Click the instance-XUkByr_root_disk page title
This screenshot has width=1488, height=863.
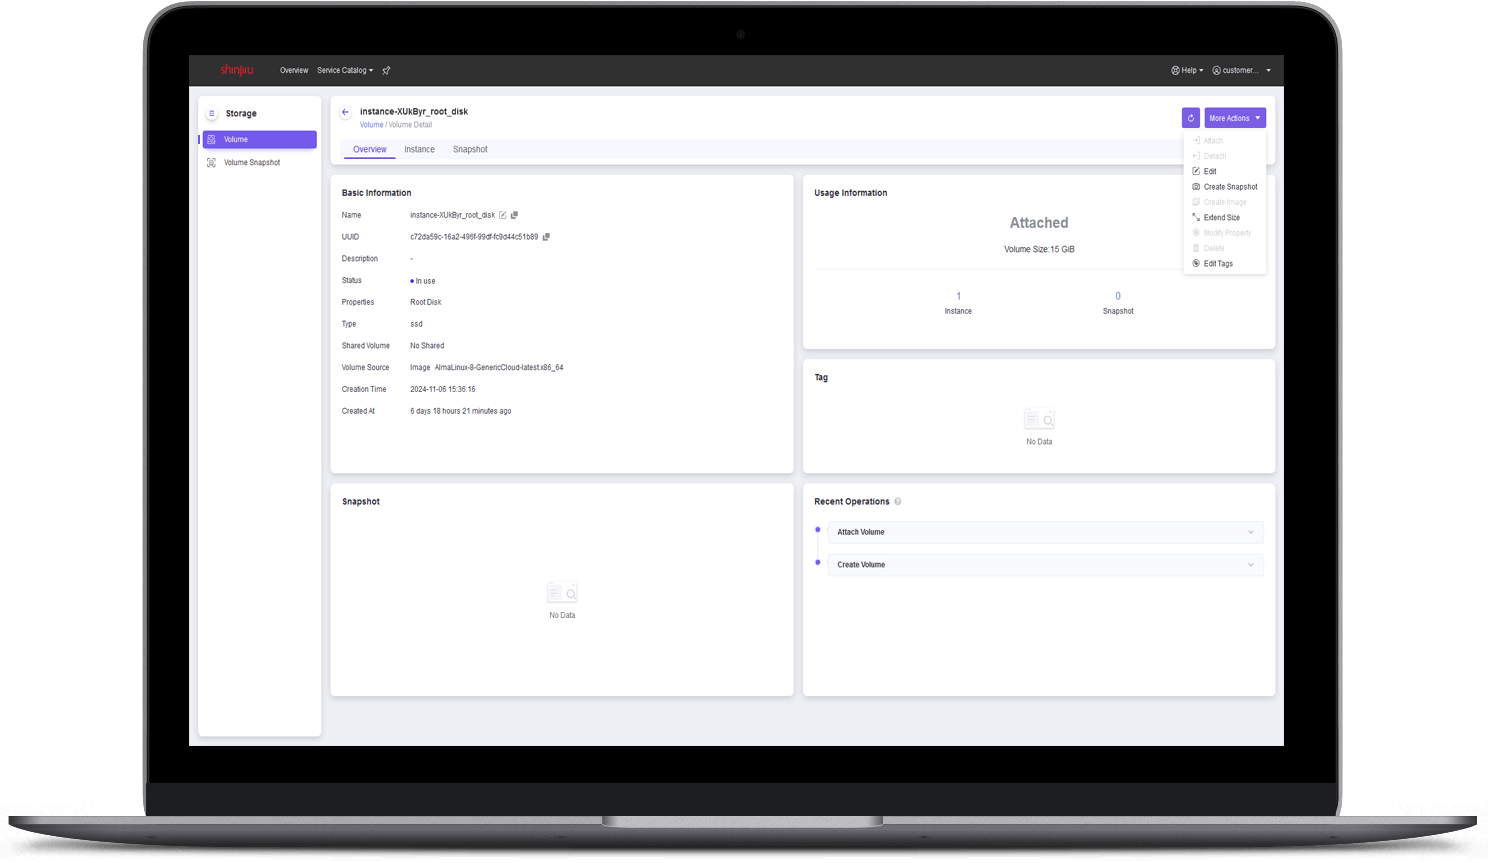pyautogui.click(x=414, y=112)
